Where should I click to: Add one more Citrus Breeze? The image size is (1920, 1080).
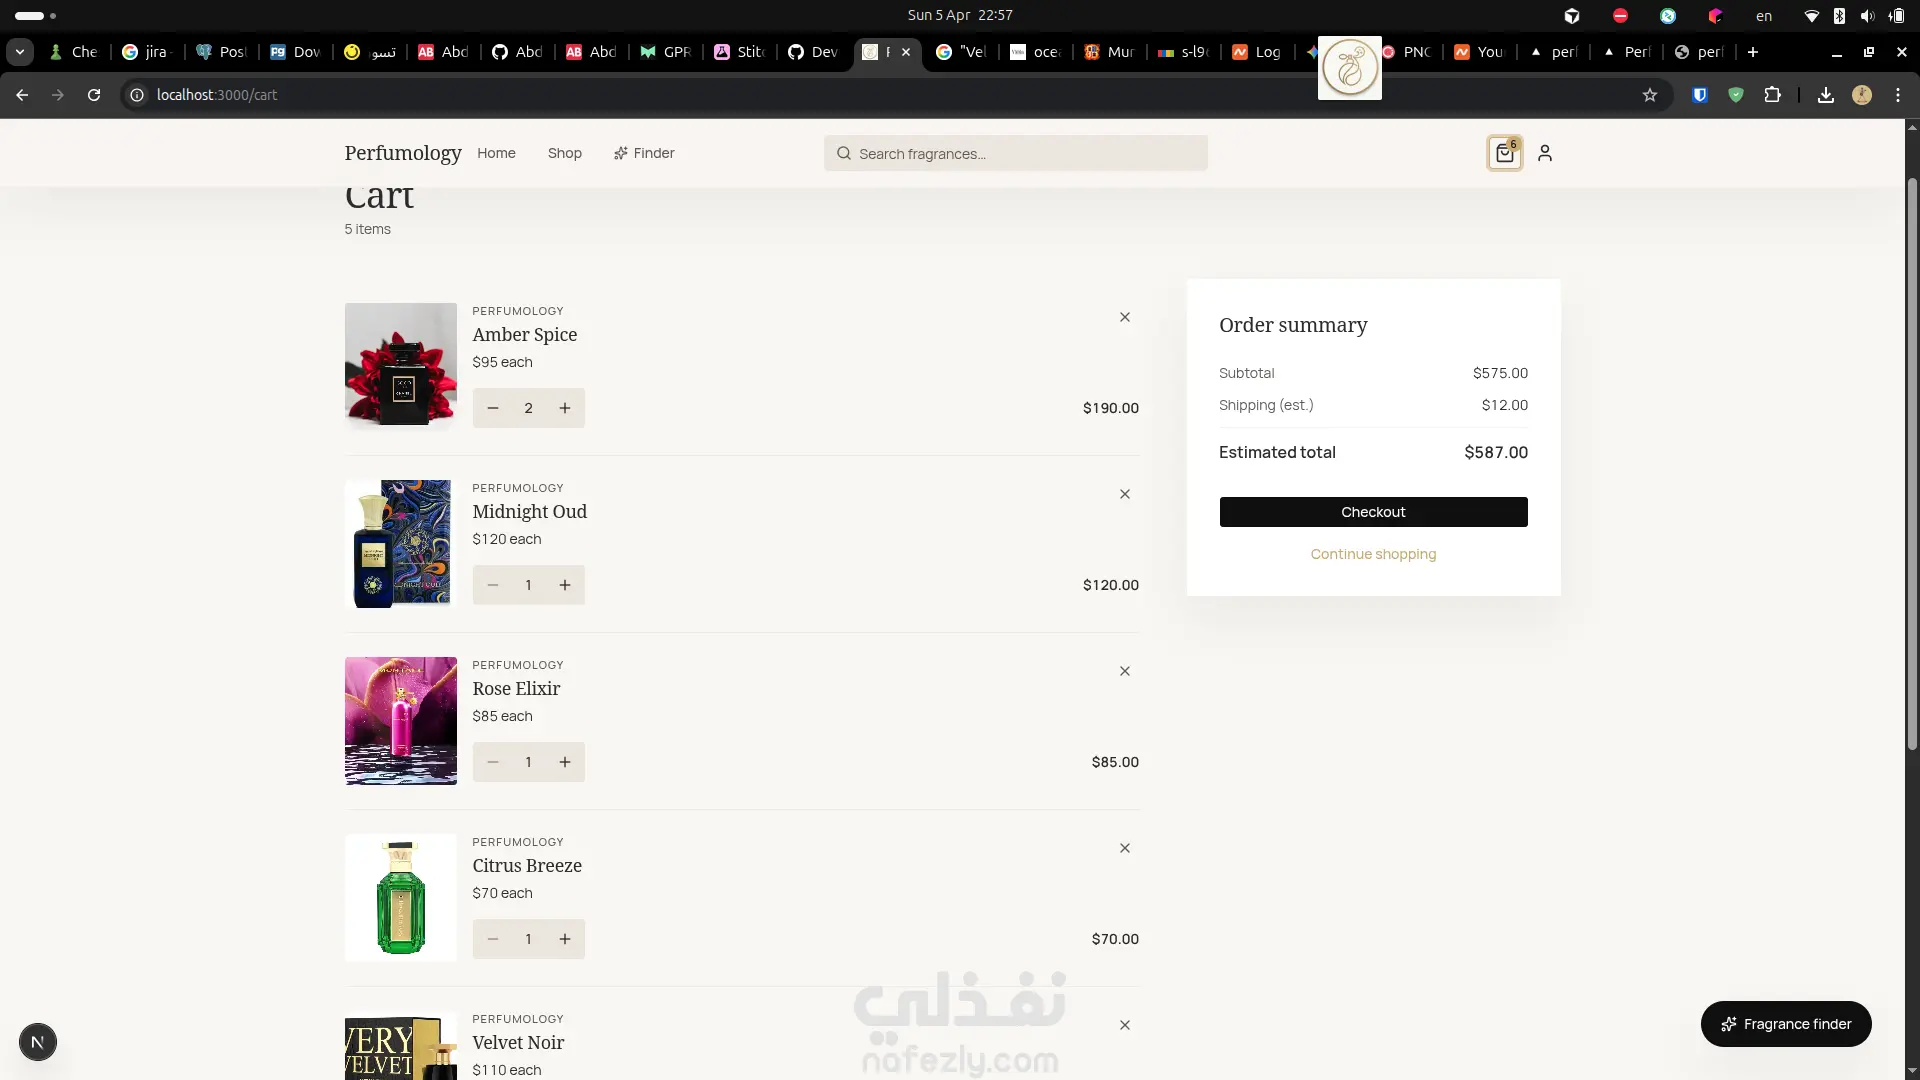[565, 939]
